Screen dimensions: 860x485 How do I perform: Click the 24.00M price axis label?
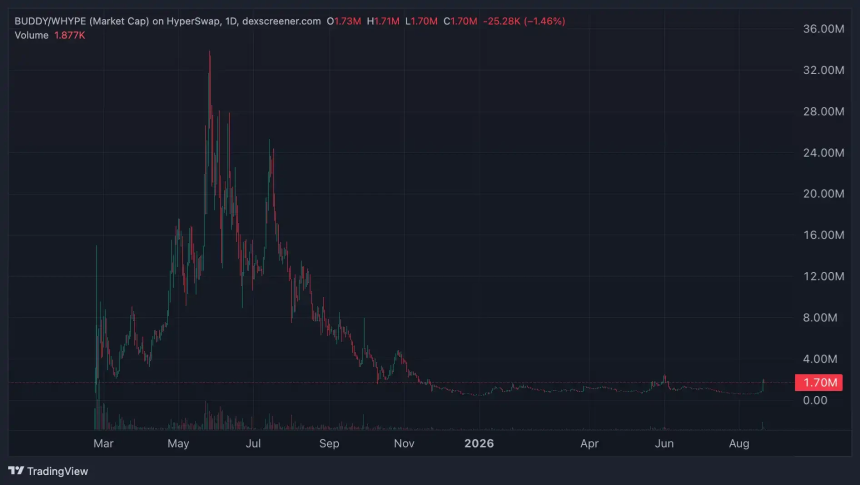(823, 153)
